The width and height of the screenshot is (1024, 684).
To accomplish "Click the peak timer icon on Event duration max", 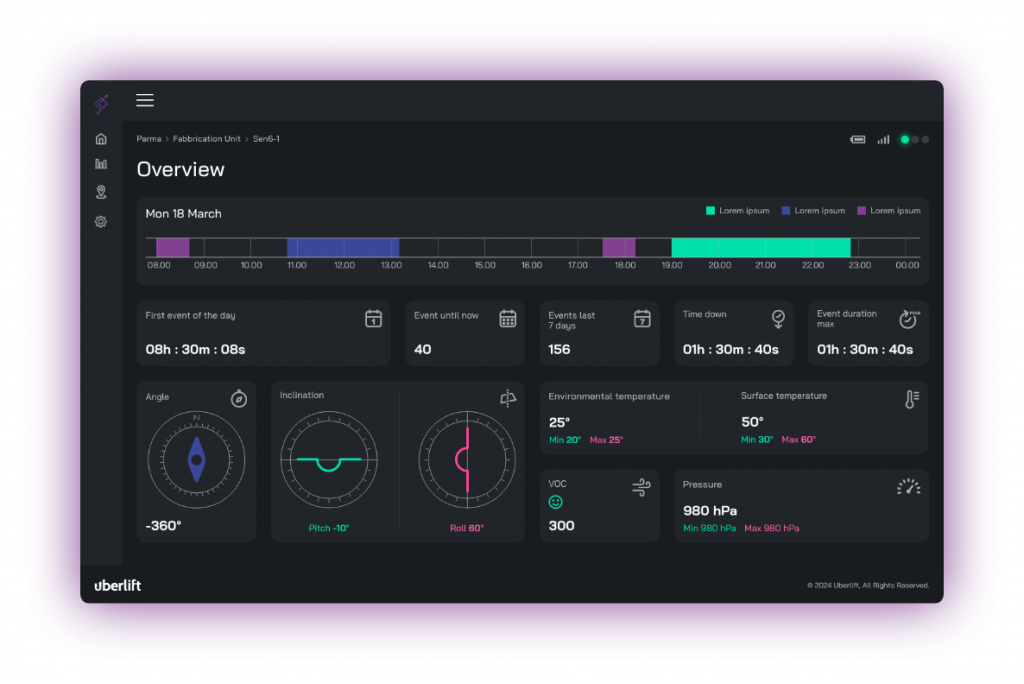I will [x=908, y=318].
